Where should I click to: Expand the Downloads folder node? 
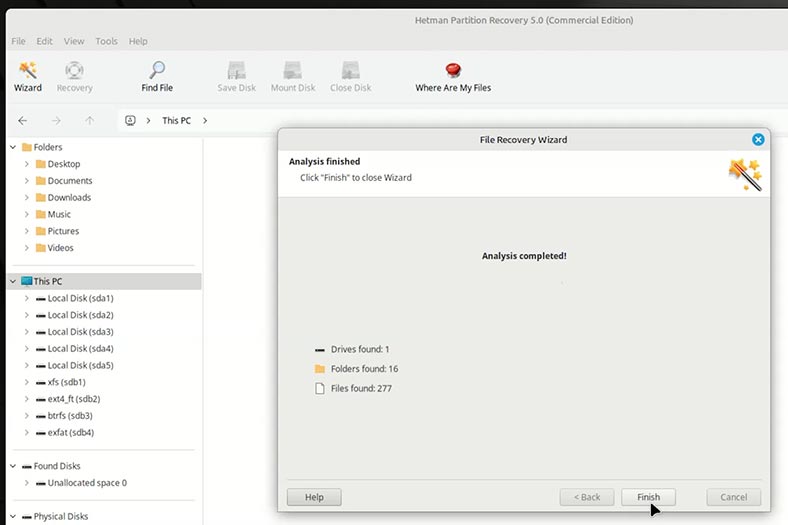(27, 197)
